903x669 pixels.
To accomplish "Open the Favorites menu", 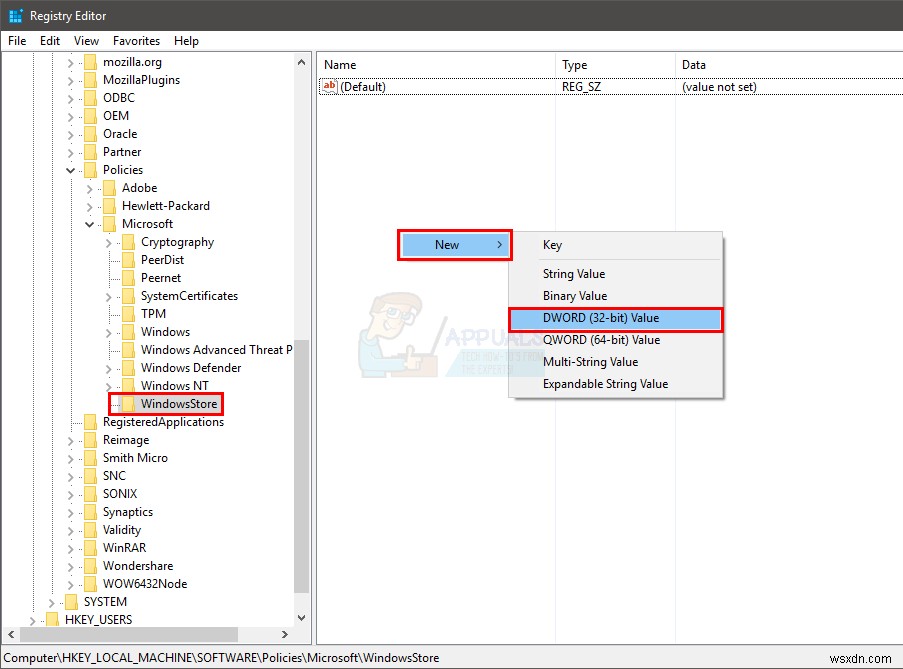I will tap(136, 41).
